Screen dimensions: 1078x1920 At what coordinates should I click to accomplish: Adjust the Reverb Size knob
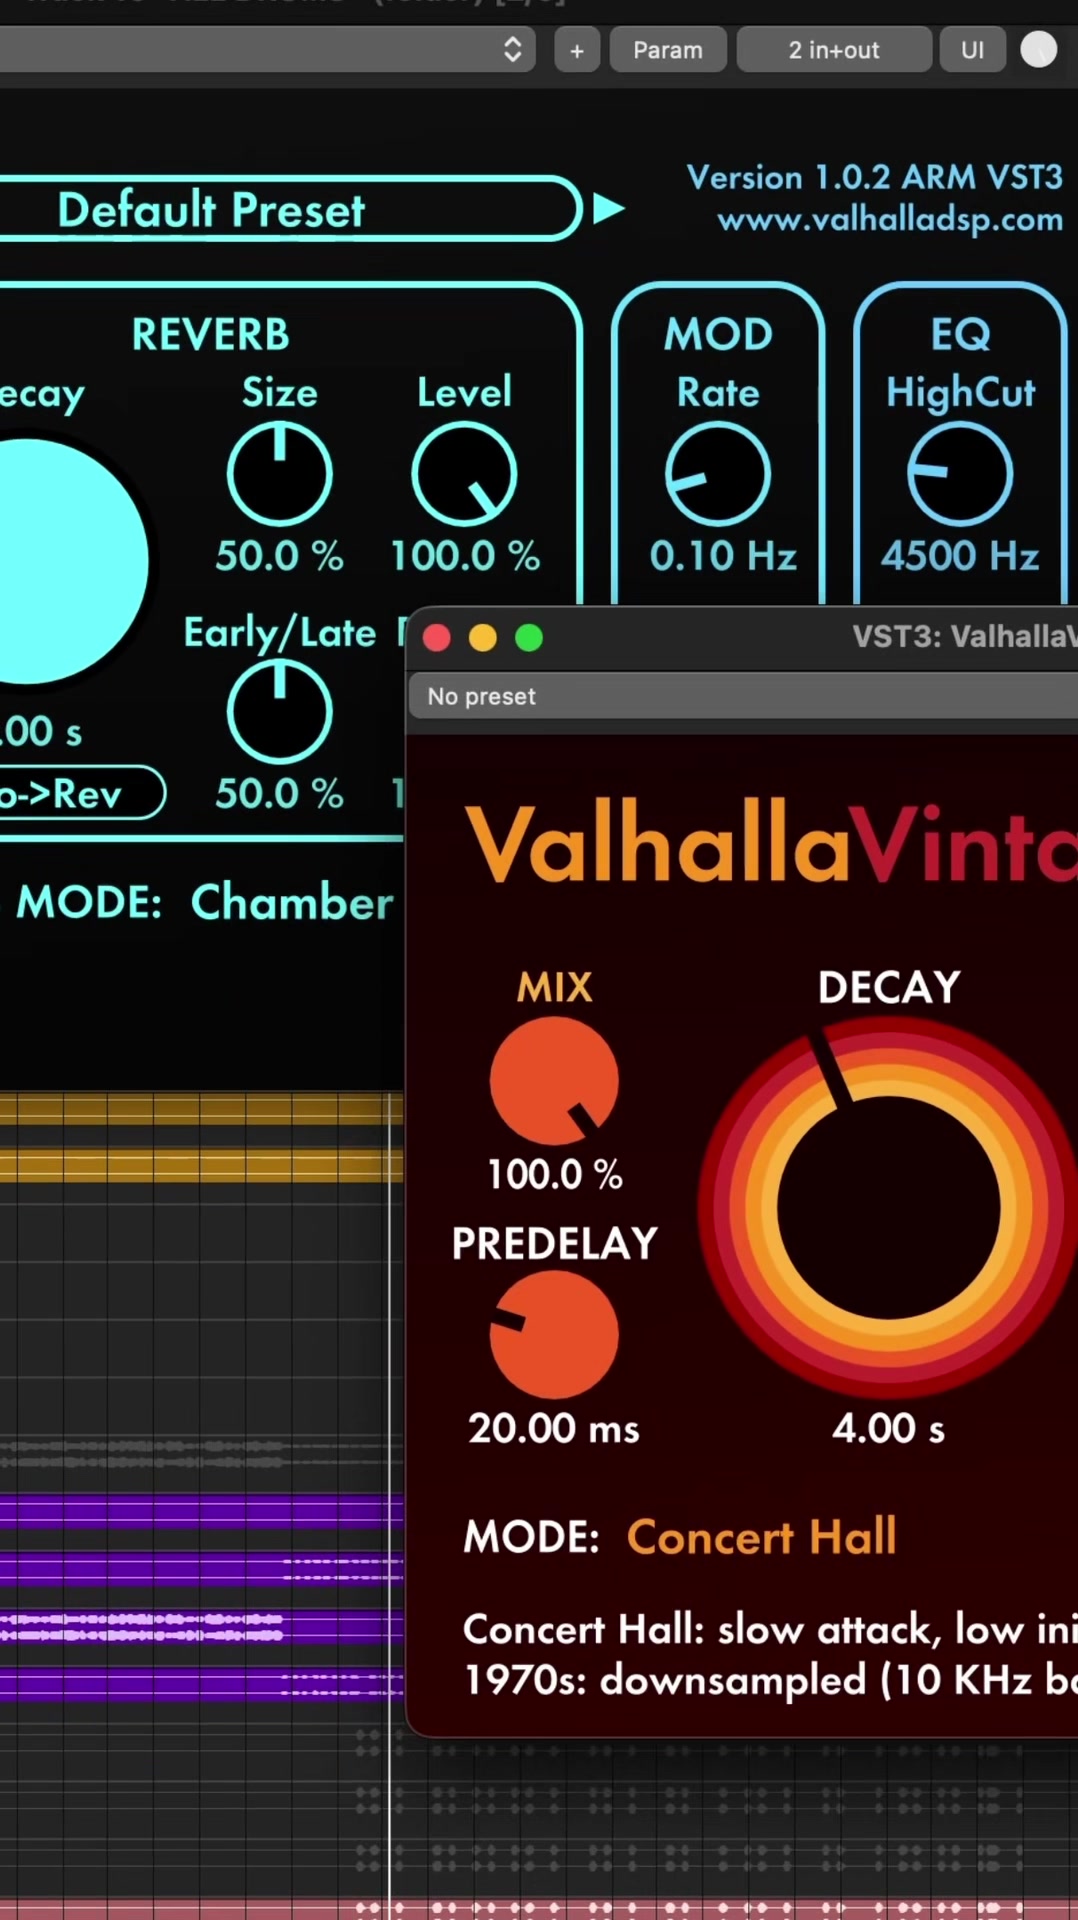(280, 474)
